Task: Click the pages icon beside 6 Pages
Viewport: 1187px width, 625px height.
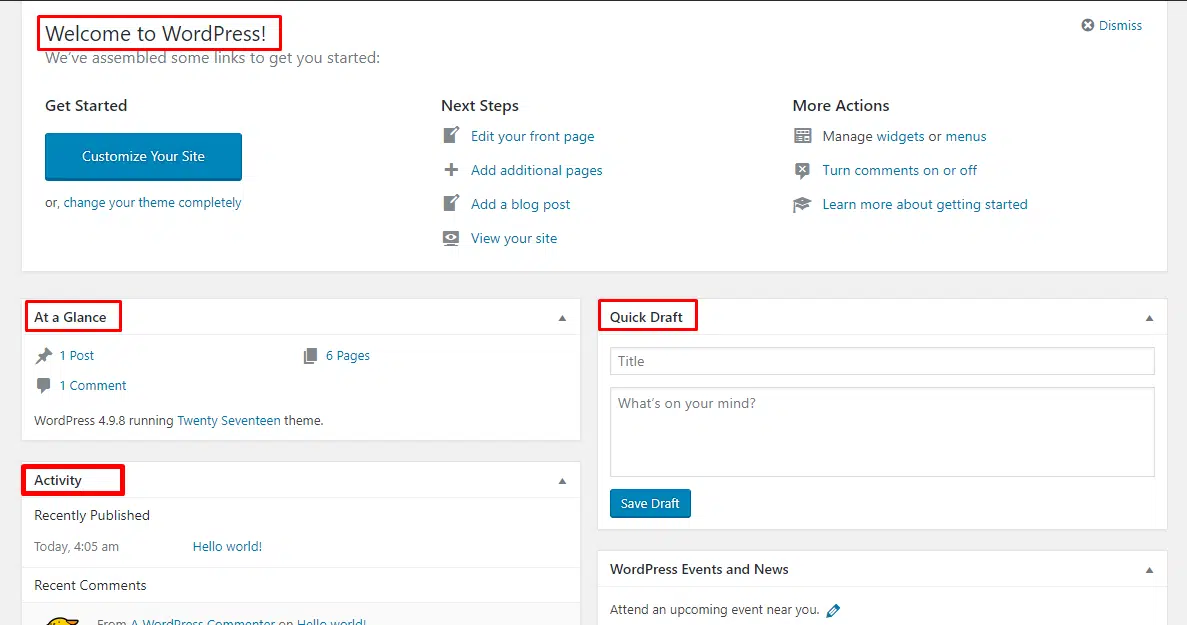Action: click(x=310, y=355)
